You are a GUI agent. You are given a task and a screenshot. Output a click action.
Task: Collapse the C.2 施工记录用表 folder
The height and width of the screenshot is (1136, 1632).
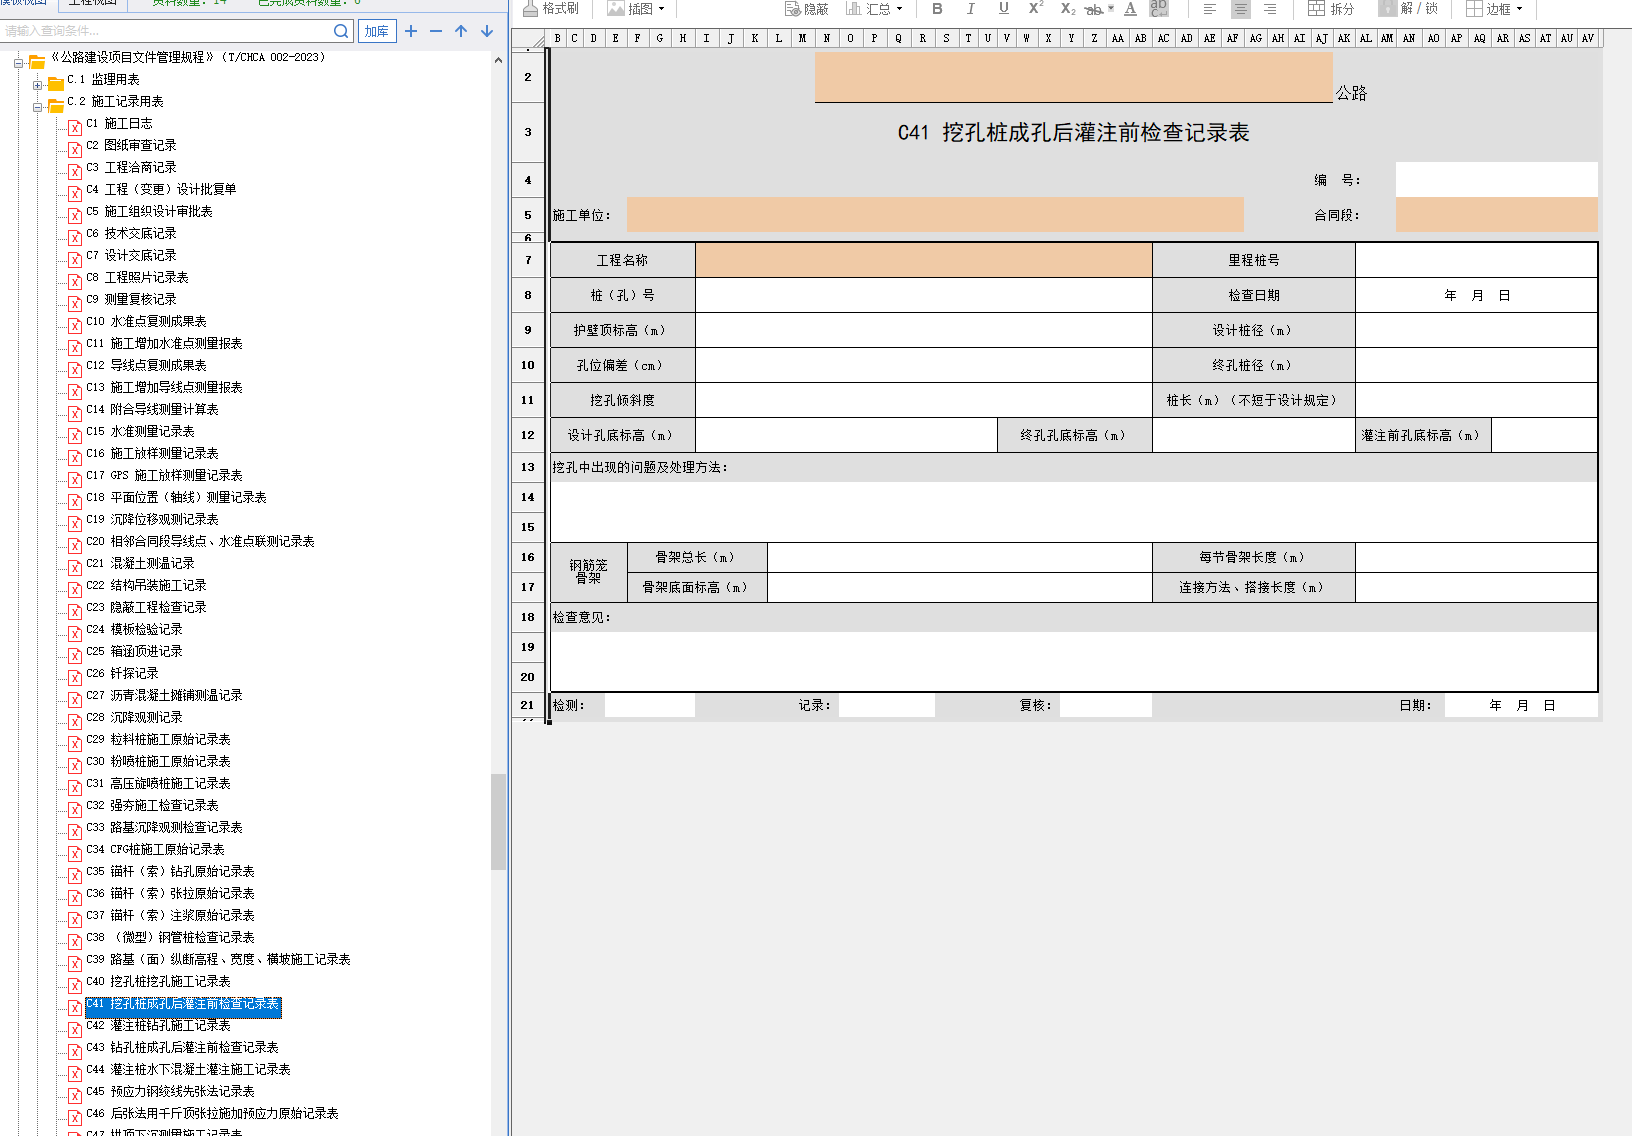38,107
